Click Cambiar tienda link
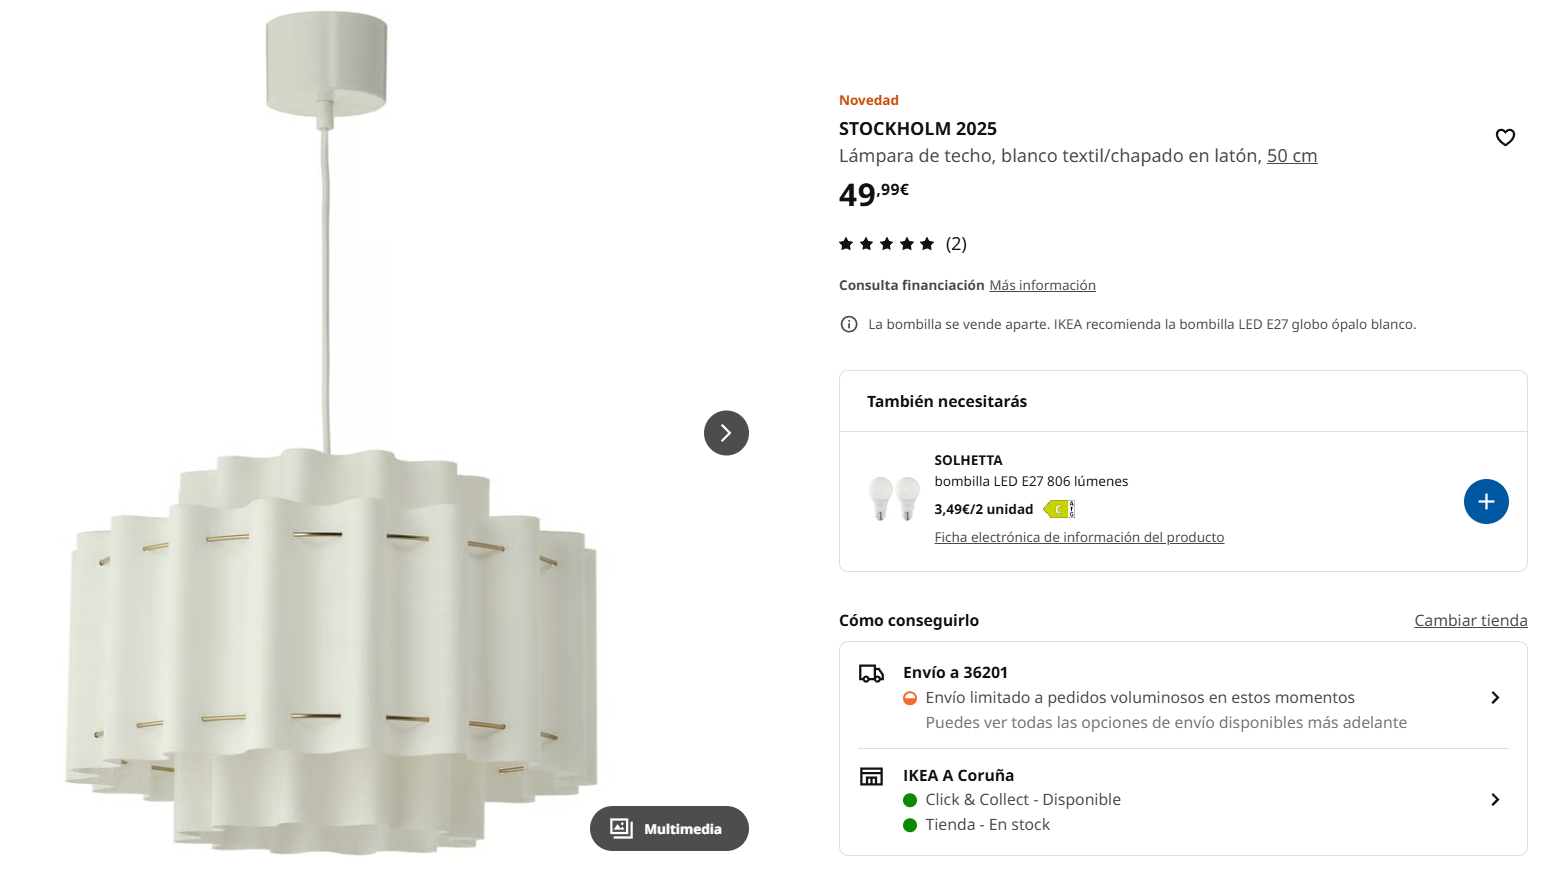1546x870 pixels. [x=1470, y=620]
